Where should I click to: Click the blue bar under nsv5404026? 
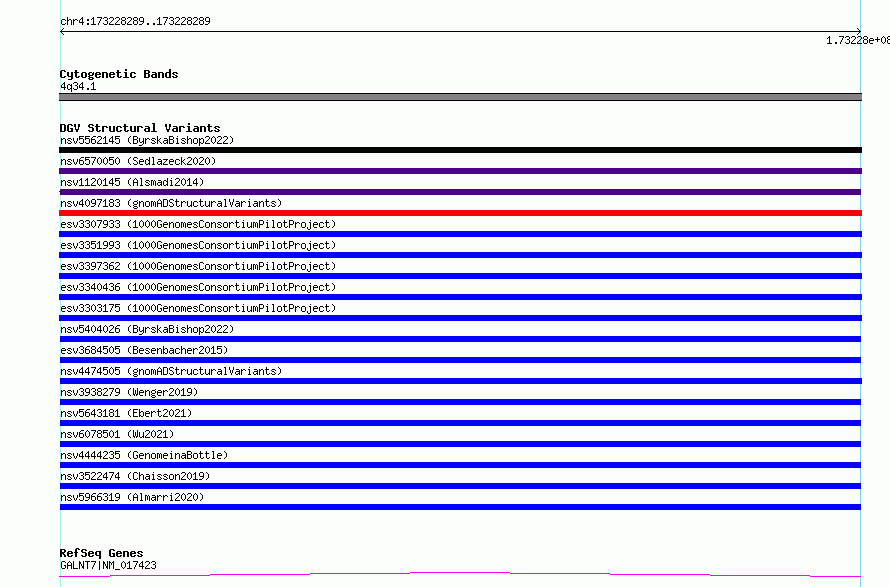460,339
